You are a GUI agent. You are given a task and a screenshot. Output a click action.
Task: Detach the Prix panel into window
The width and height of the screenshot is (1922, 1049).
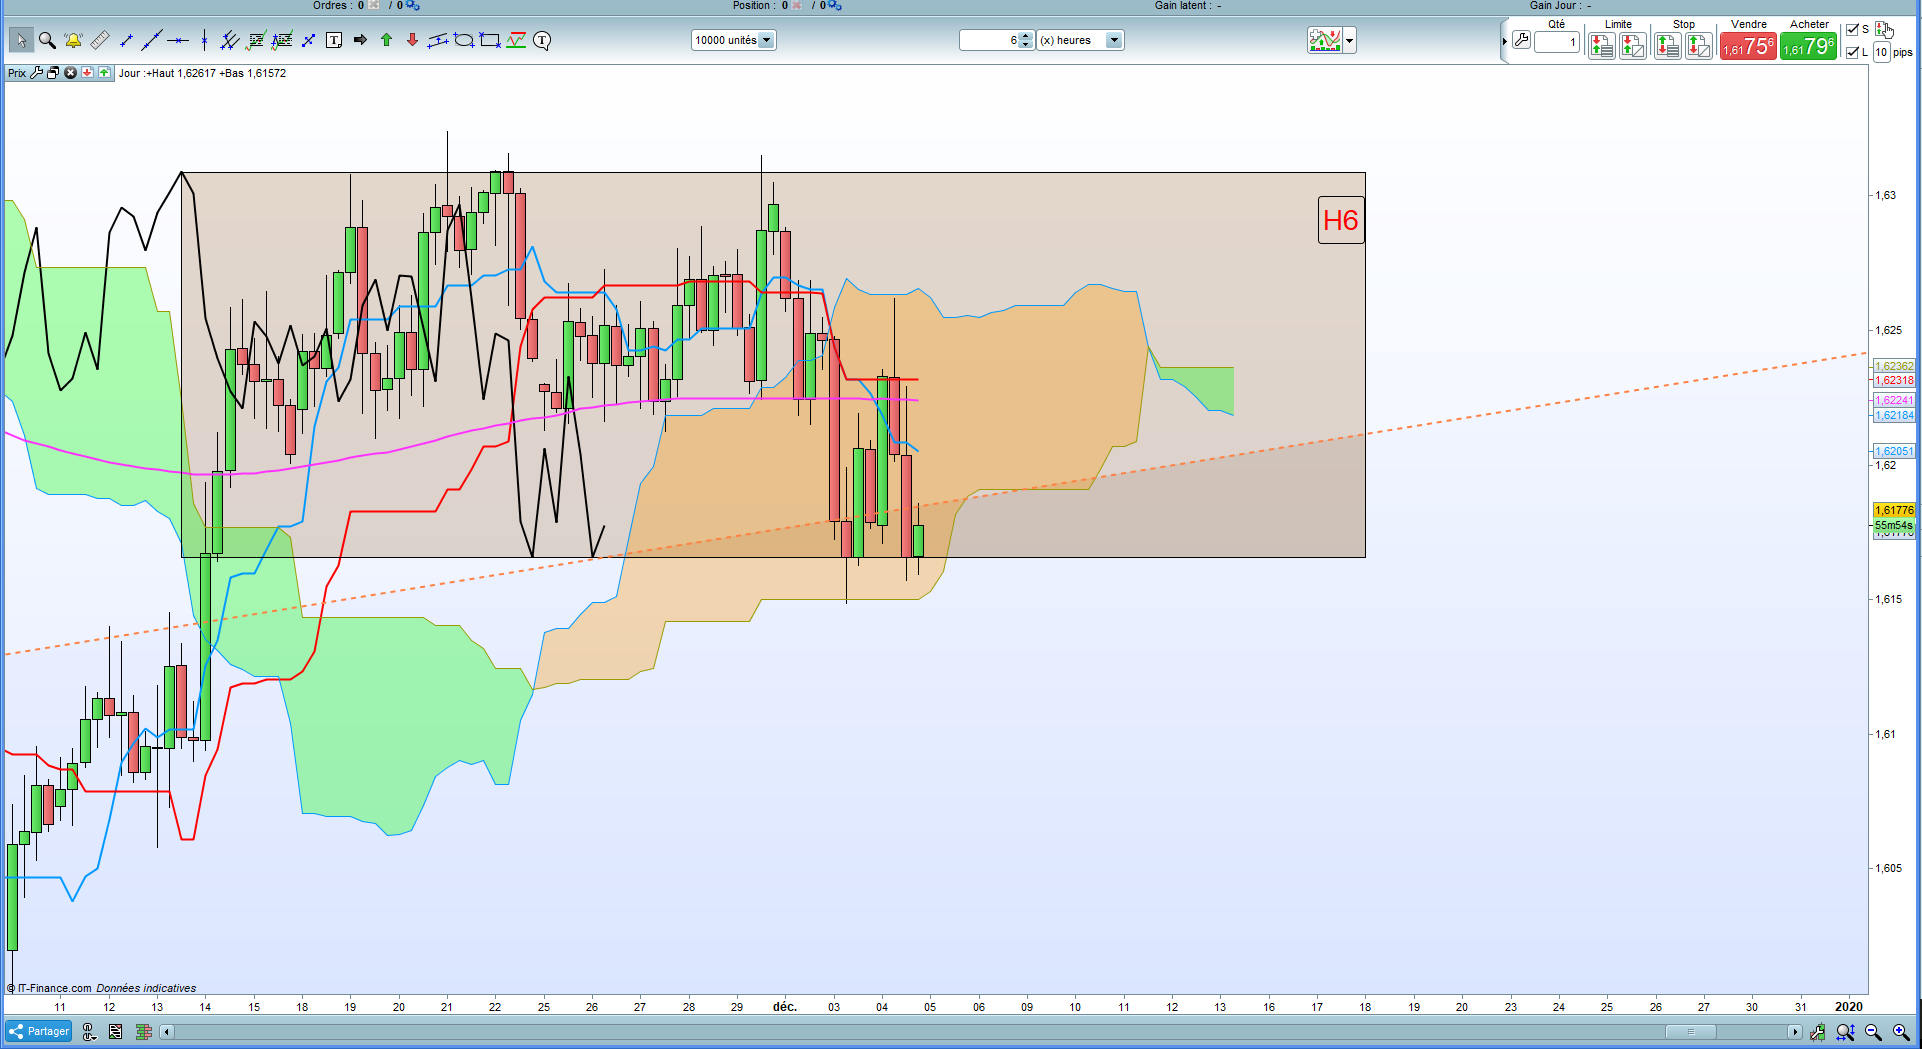click(53, 73)
